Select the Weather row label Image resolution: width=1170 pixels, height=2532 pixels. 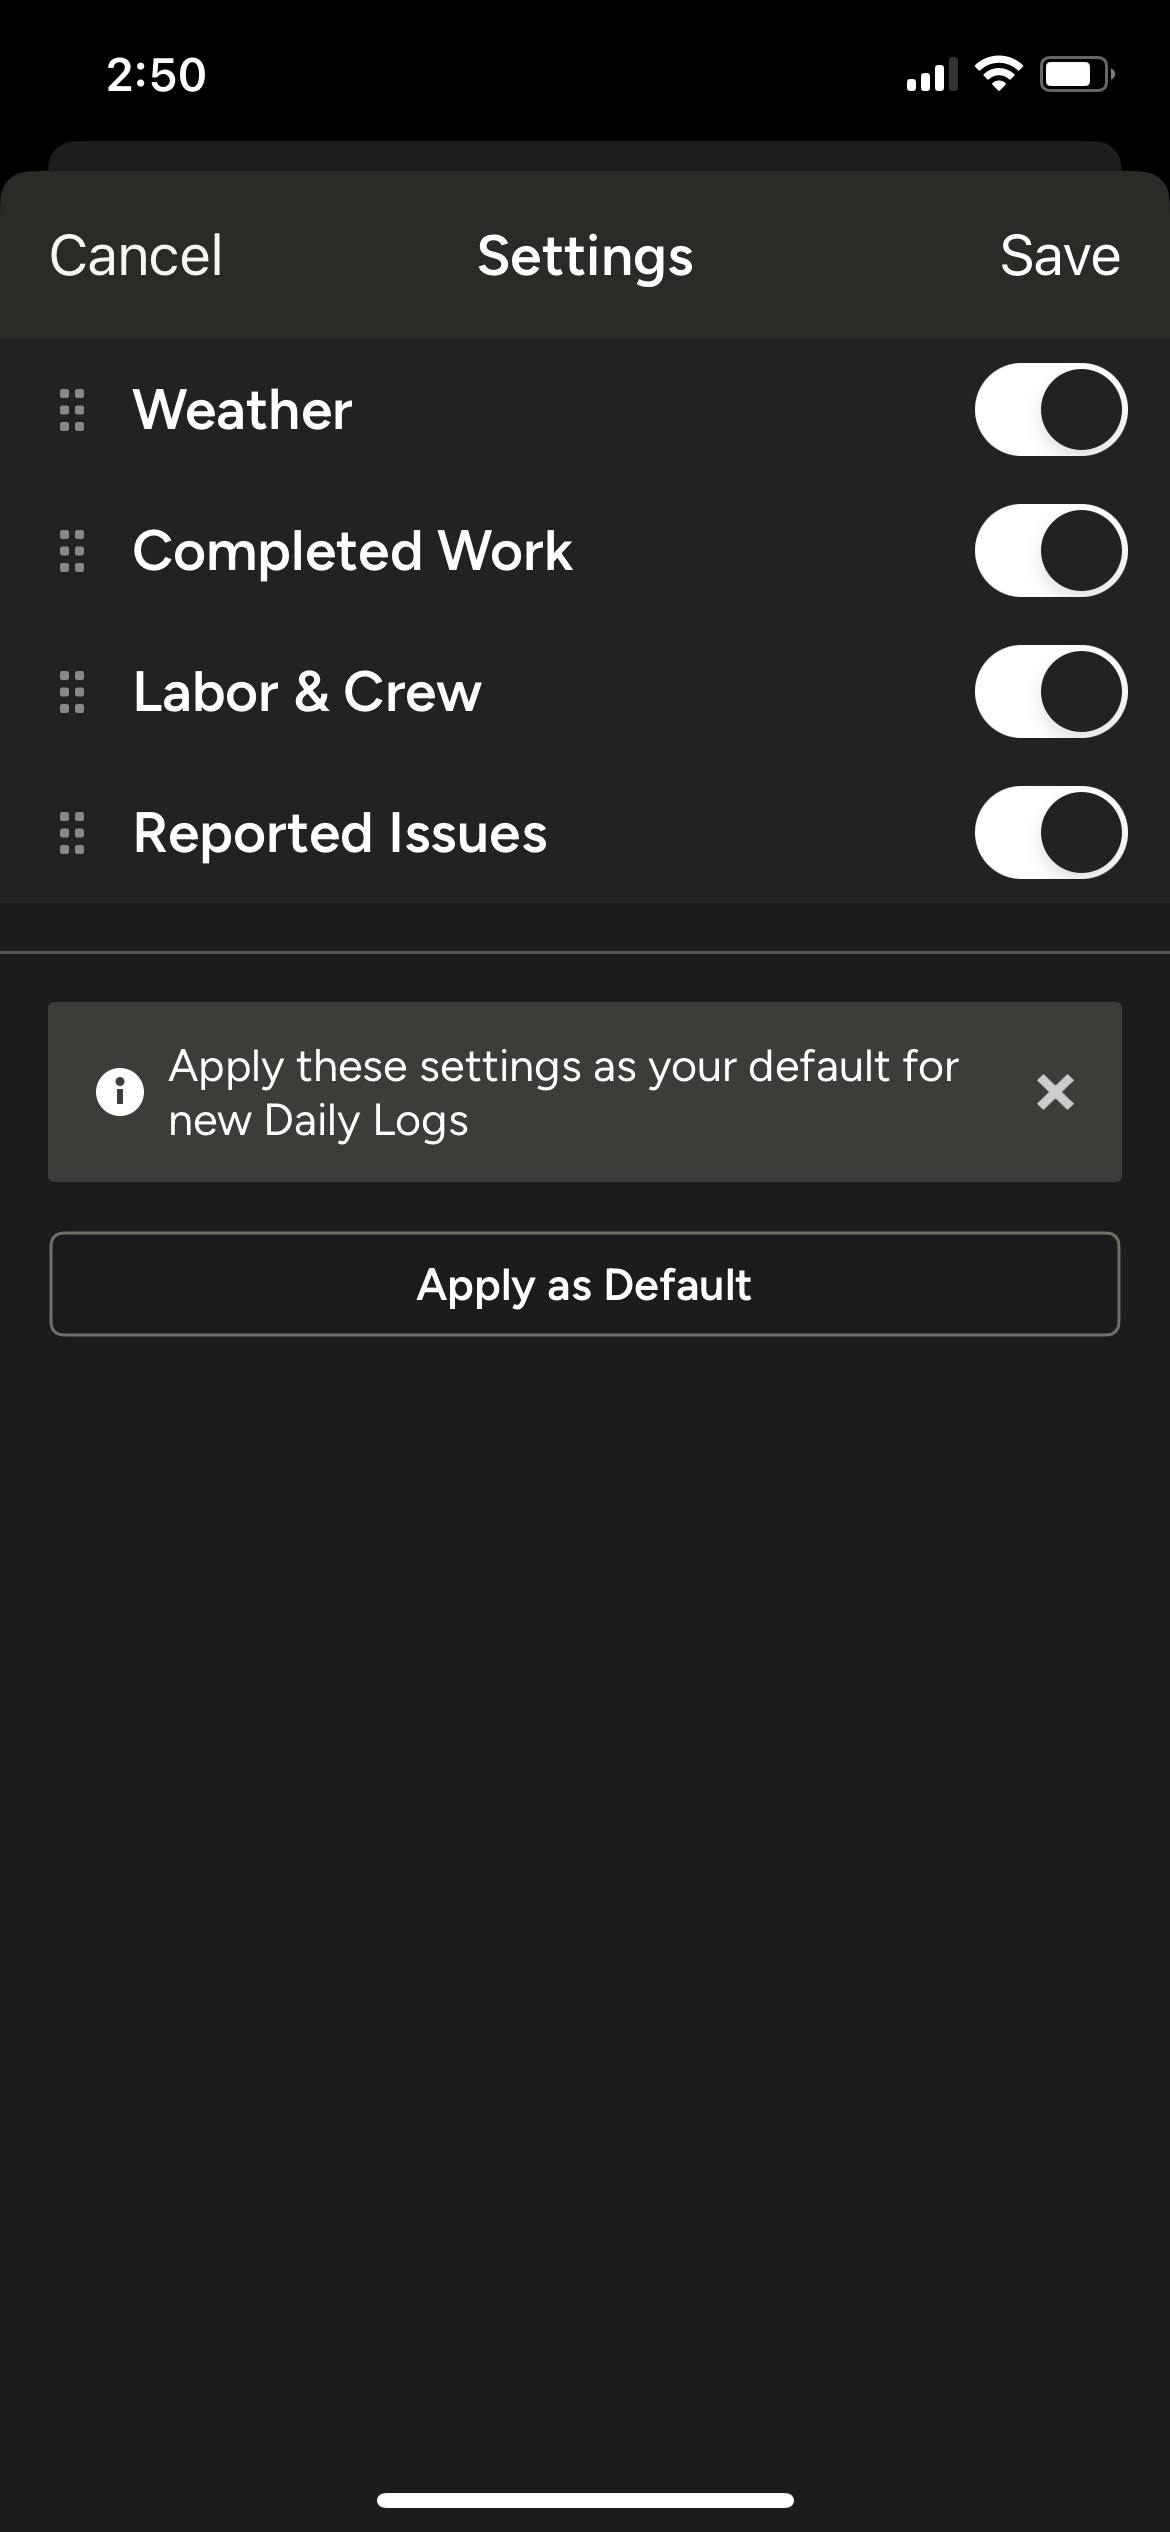click(x=243, y=410)
